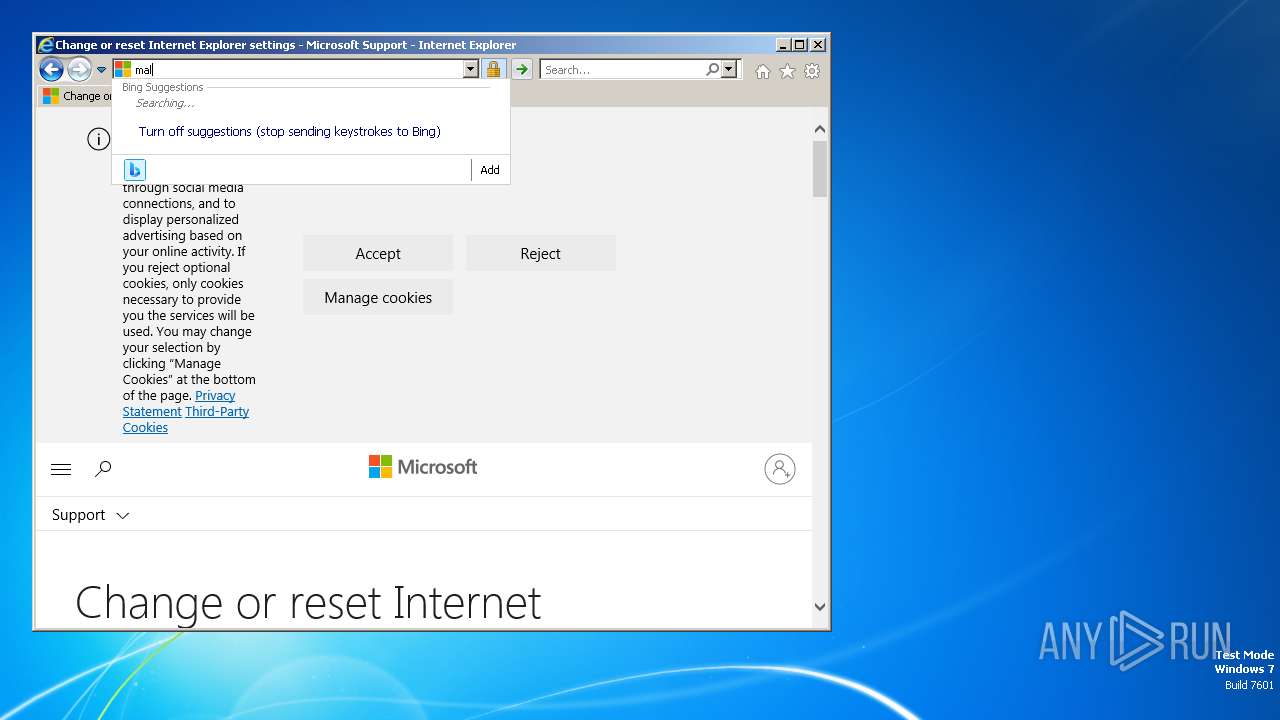Click inside the Search box

tap(622, 69)
